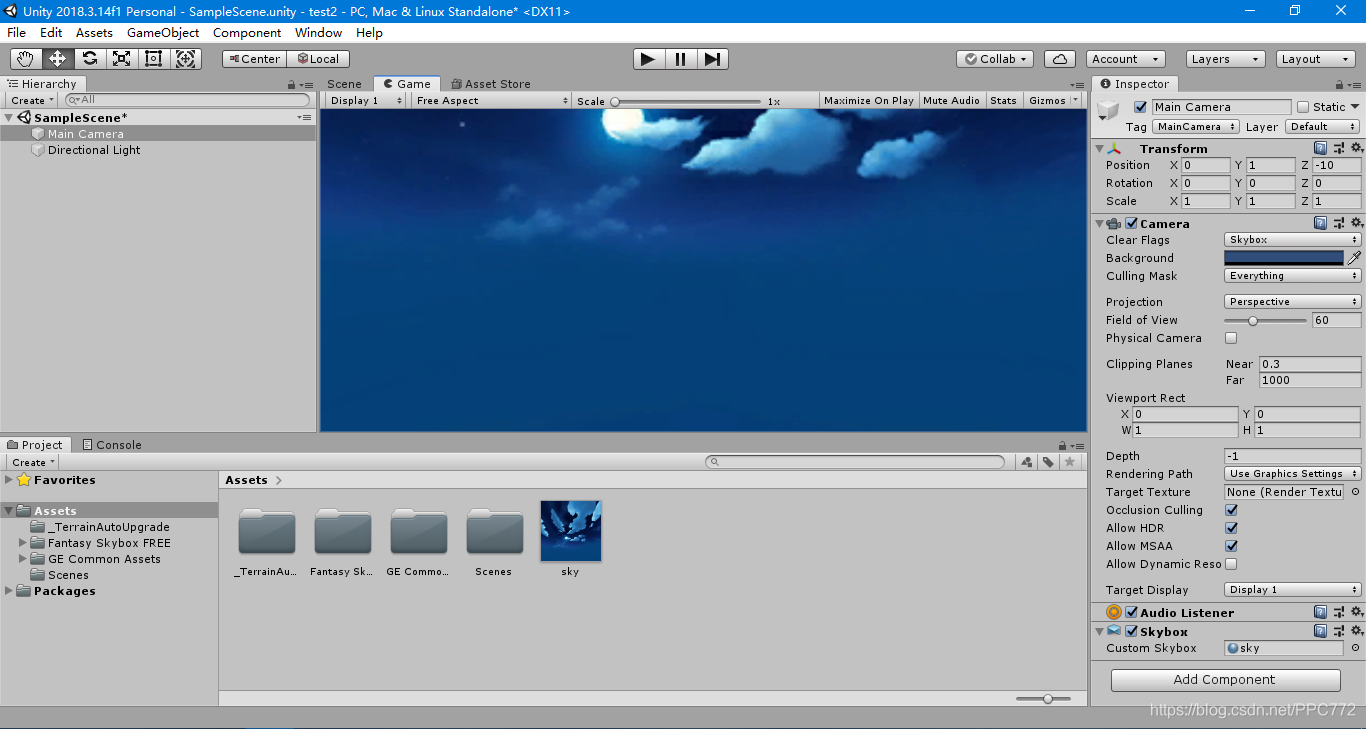
Task: Expand the Fantasy Skybox FREE folder
Action: coord(23,543)
